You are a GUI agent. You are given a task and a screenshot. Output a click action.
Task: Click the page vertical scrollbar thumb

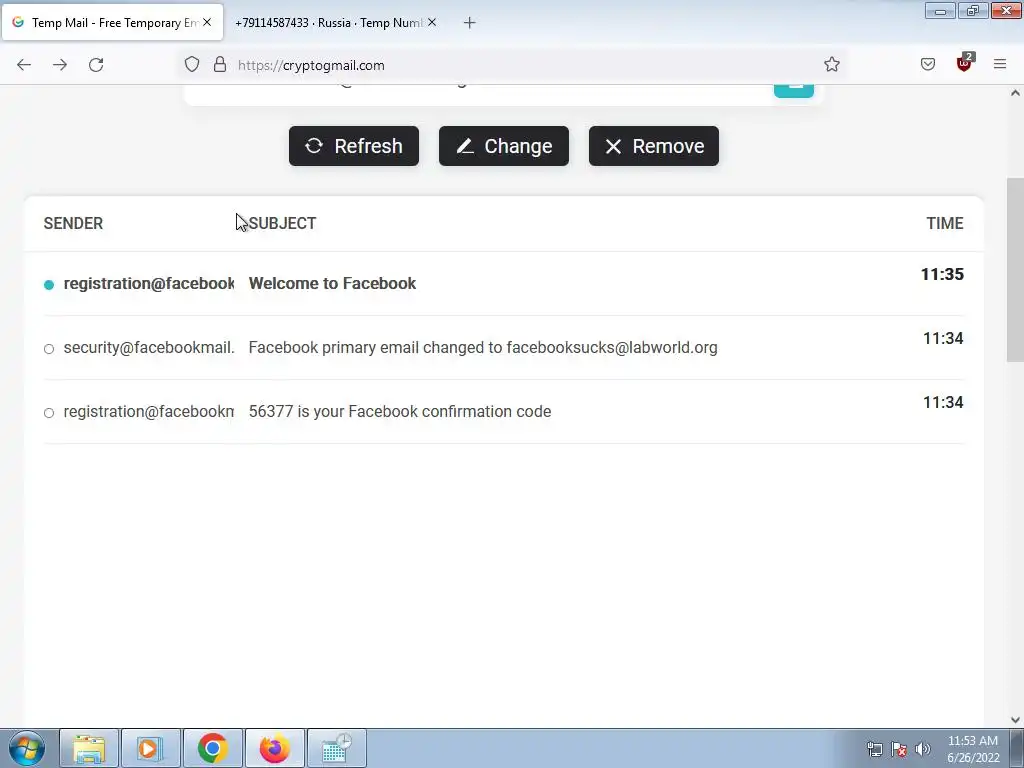[x=1015, y=270]
